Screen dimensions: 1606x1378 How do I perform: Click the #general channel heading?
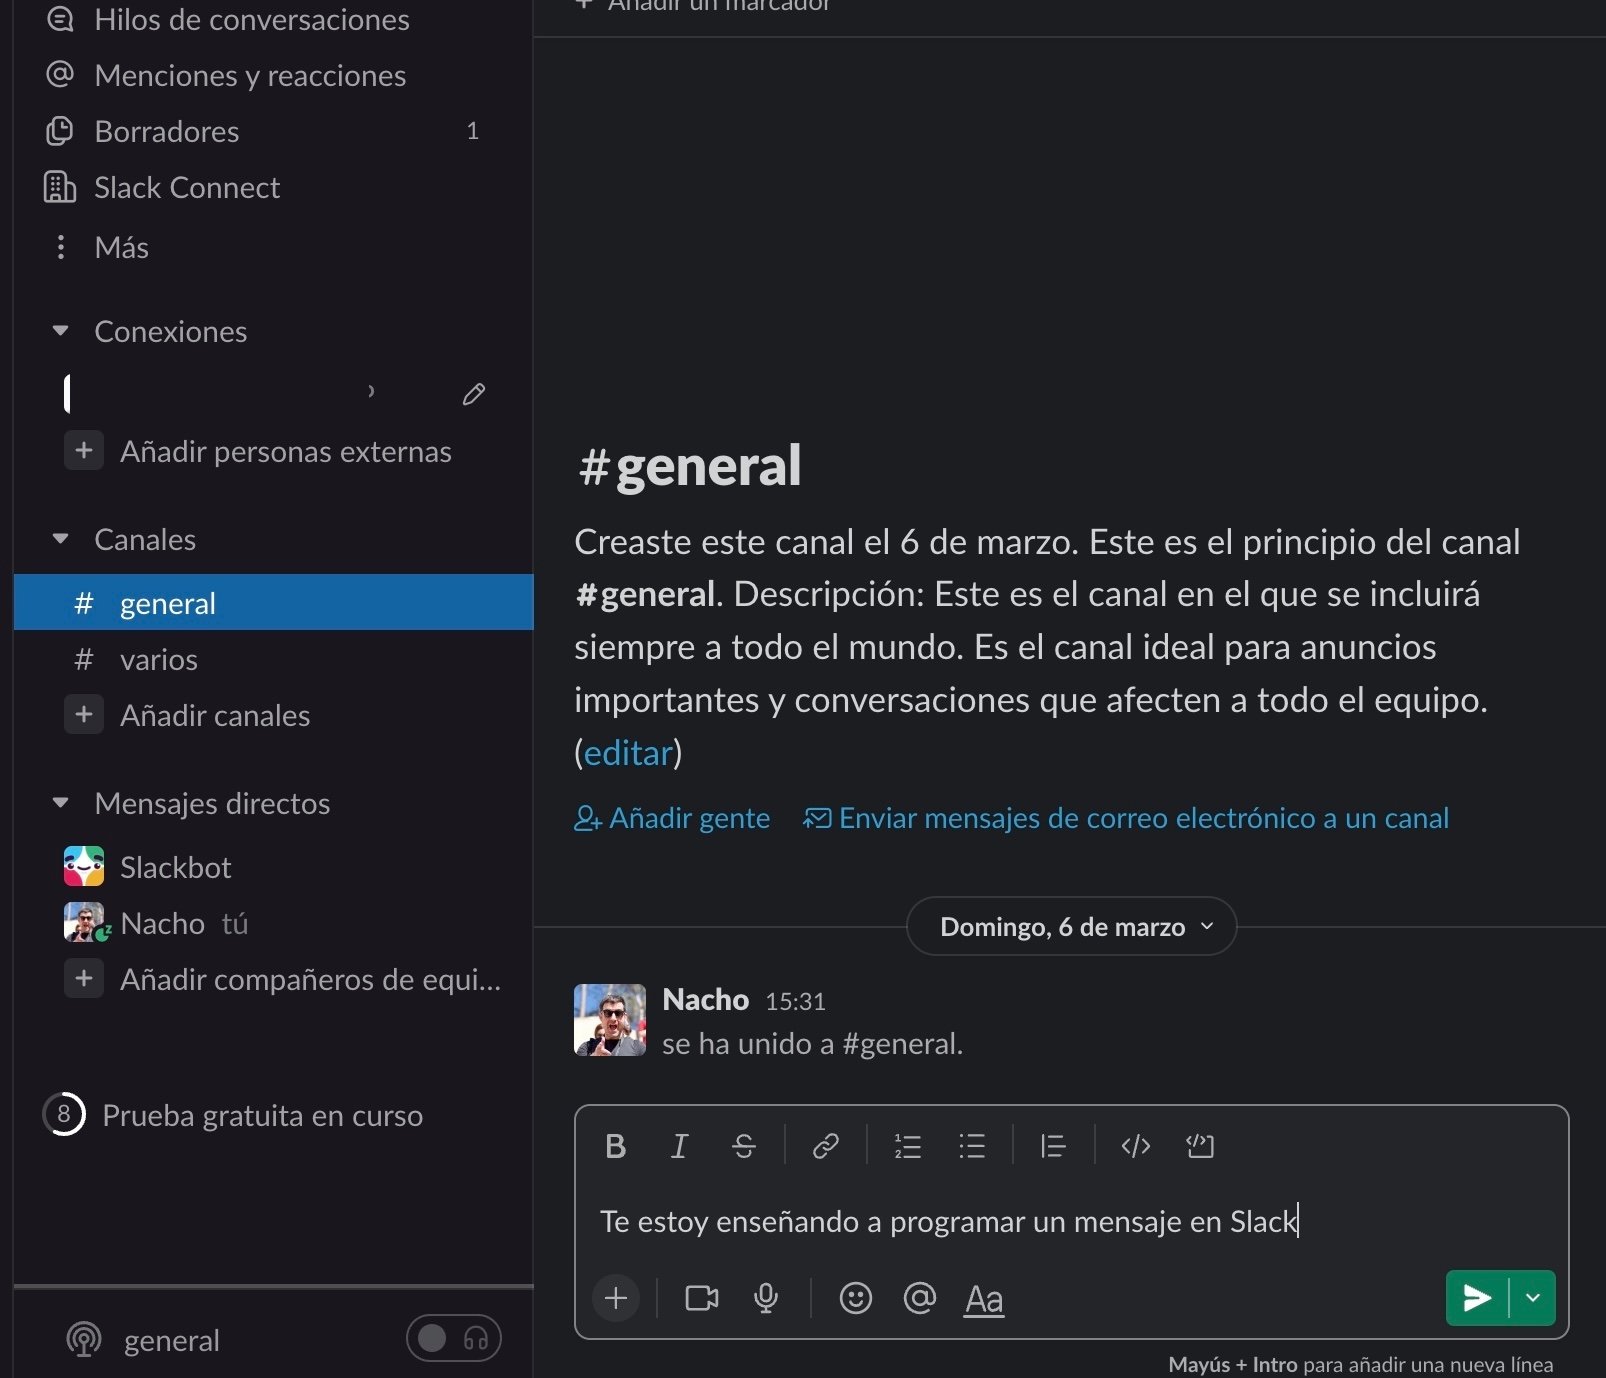point(690,465)
